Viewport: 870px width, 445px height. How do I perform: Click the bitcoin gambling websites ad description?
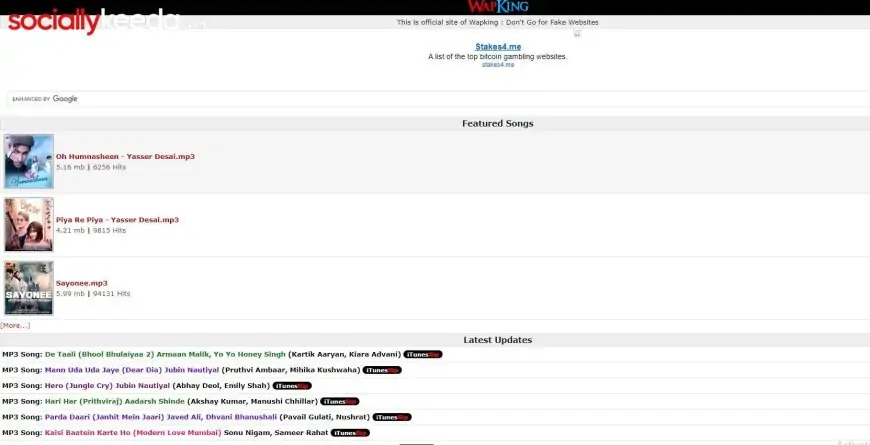pos(498,57)
